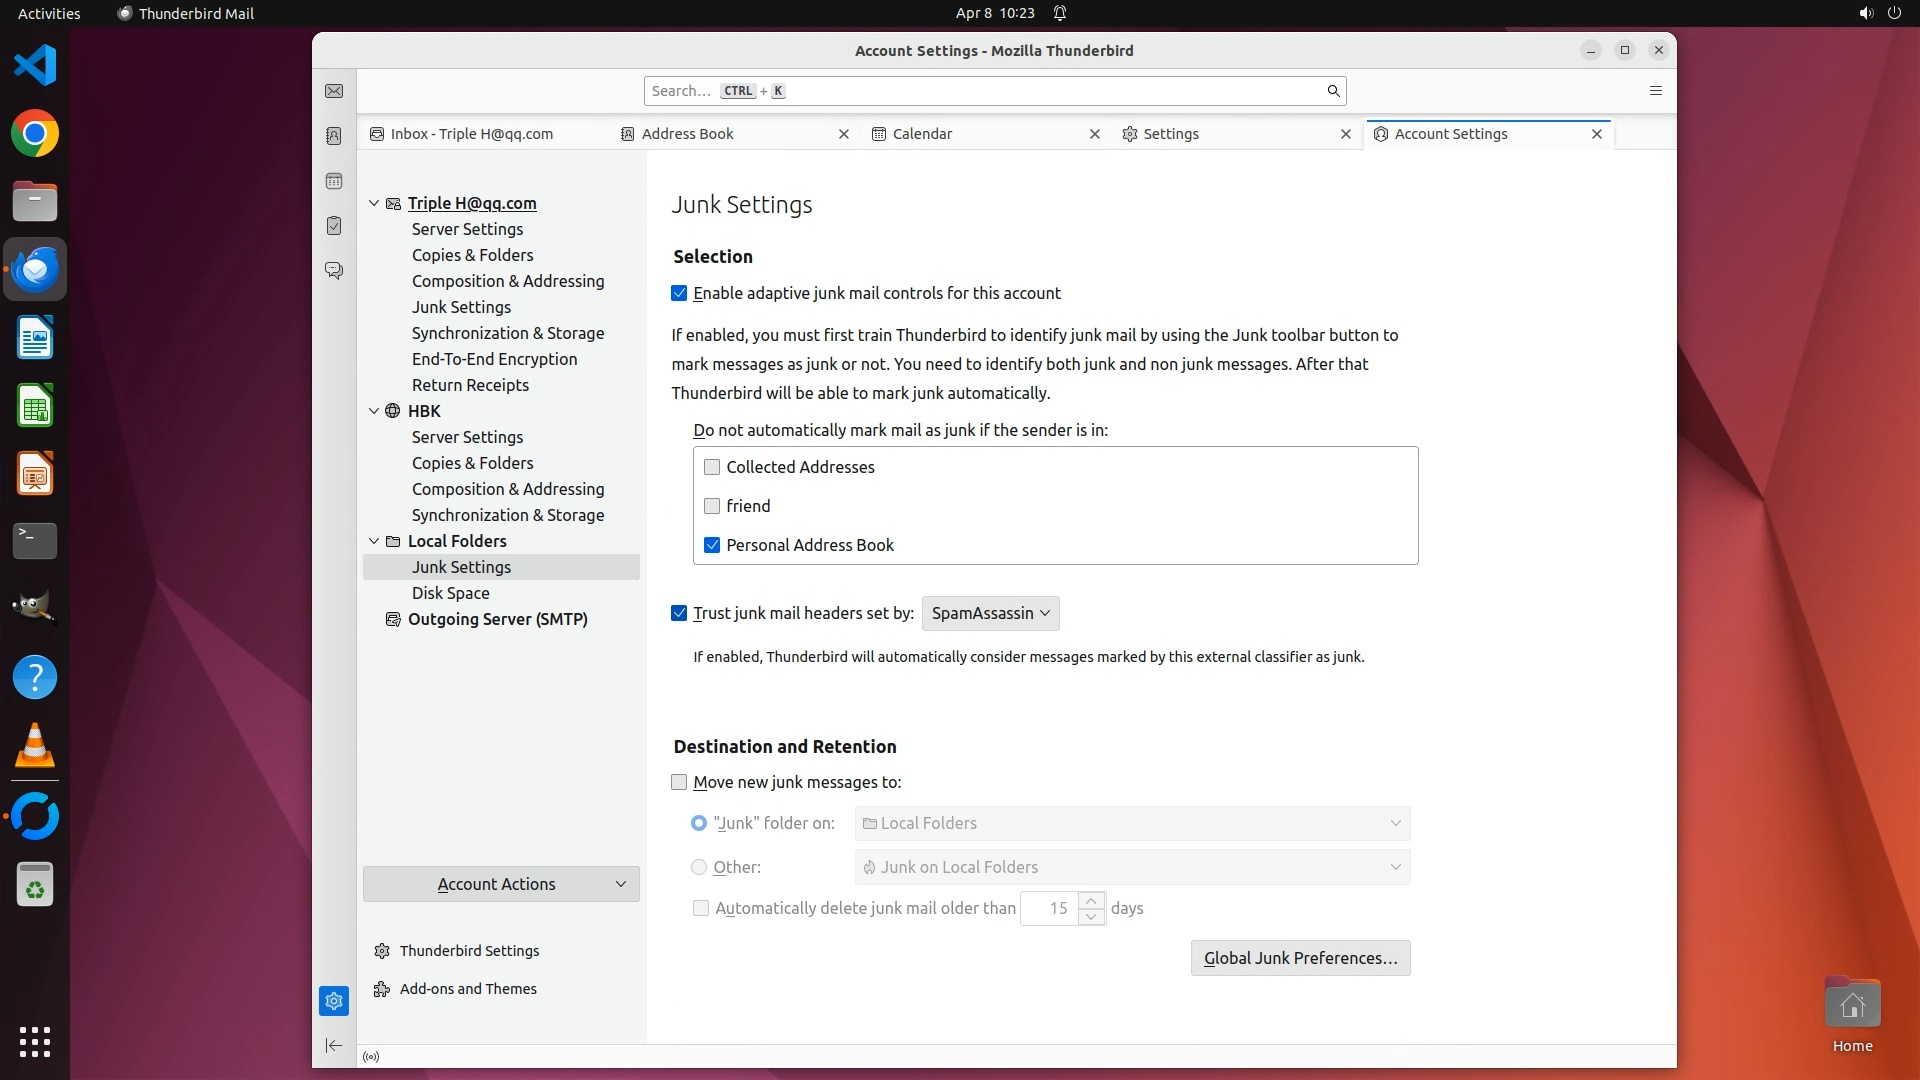Disable adaptive junk mail controls checkbox
Viewport: 1920px width, 1080px height.
click(680, 293)
